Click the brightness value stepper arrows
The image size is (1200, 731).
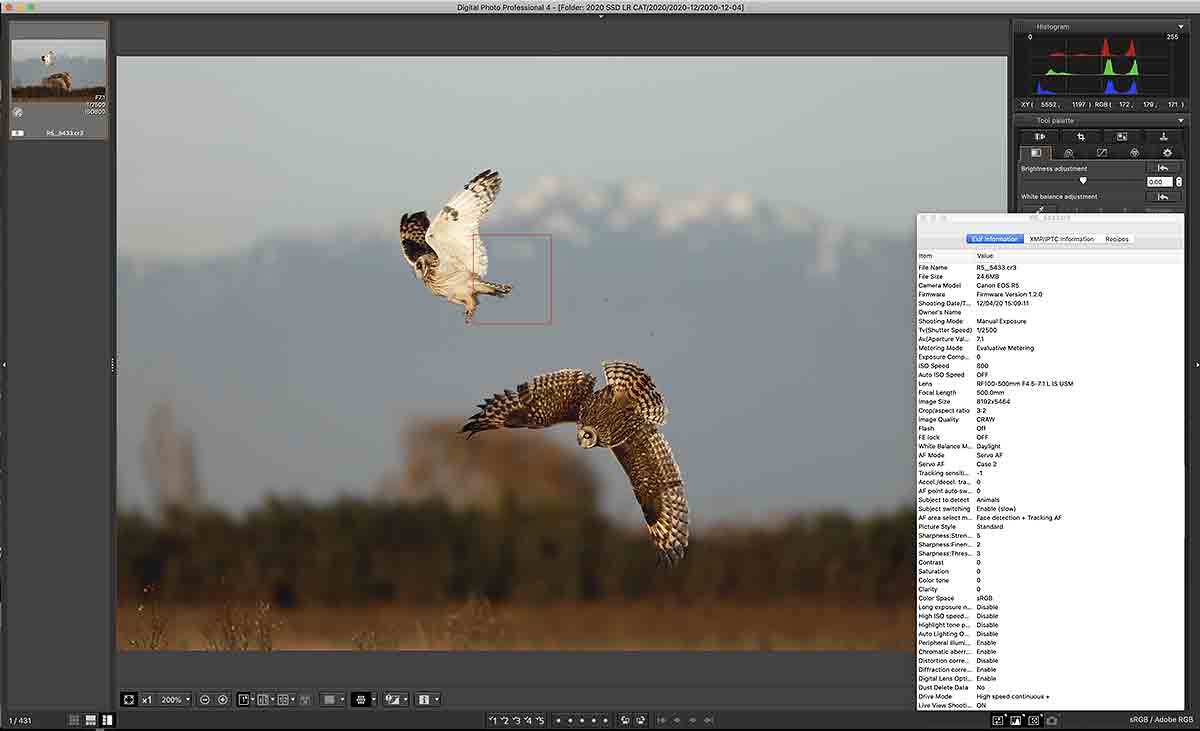click(1179, 182)
